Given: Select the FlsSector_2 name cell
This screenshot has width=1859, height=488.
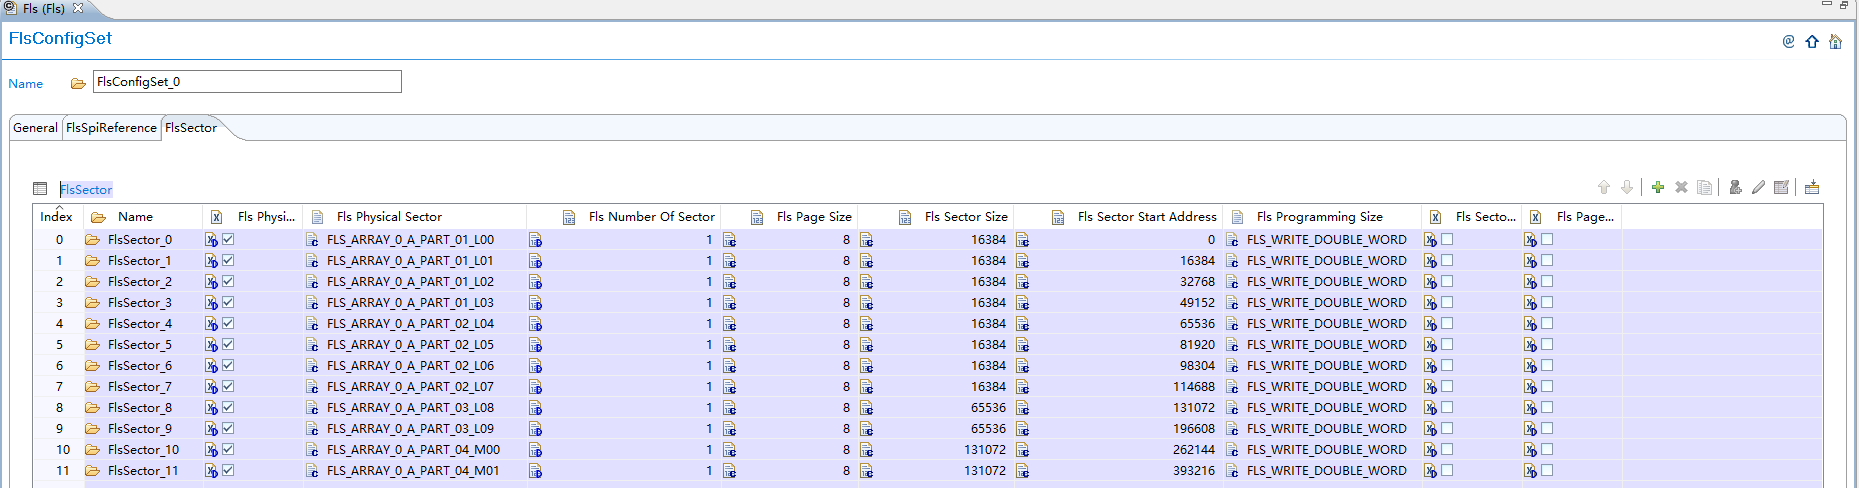Looking at the screenshot, I should [140, 282].
